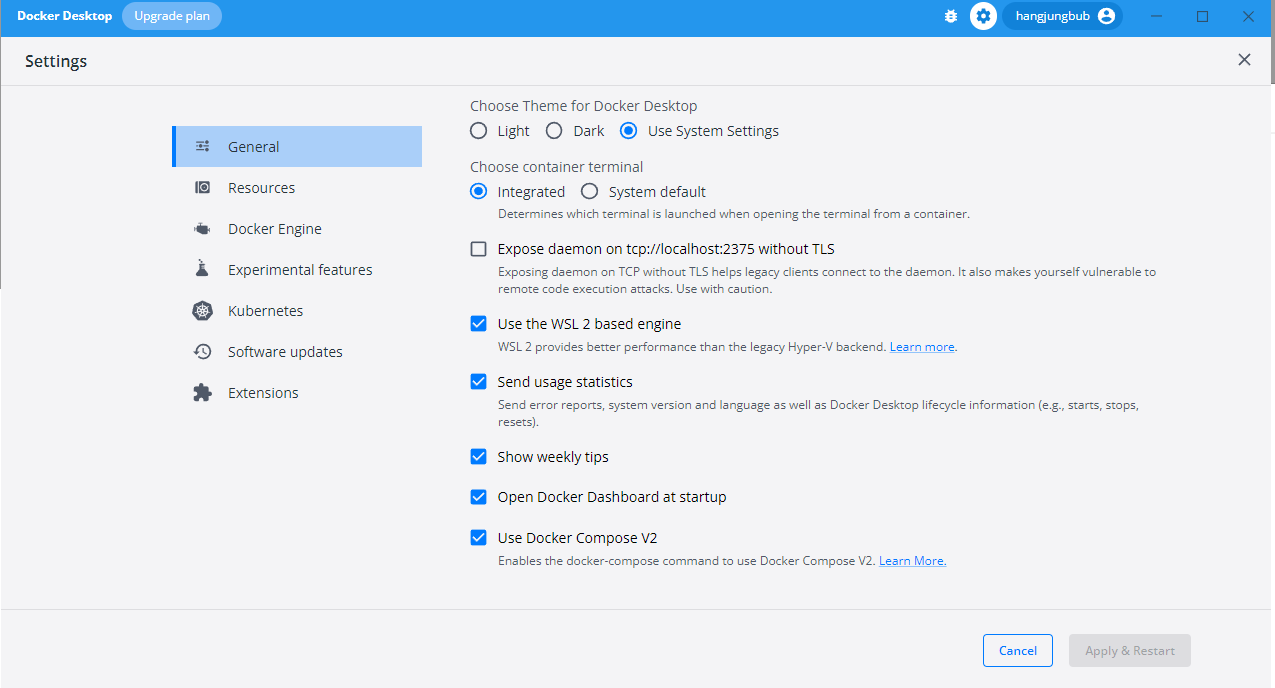Image resolution: width=1275 pixels, height=688 pixels.
Task: Click the Upgrade plan button
Action: click(x=172, y=16)
